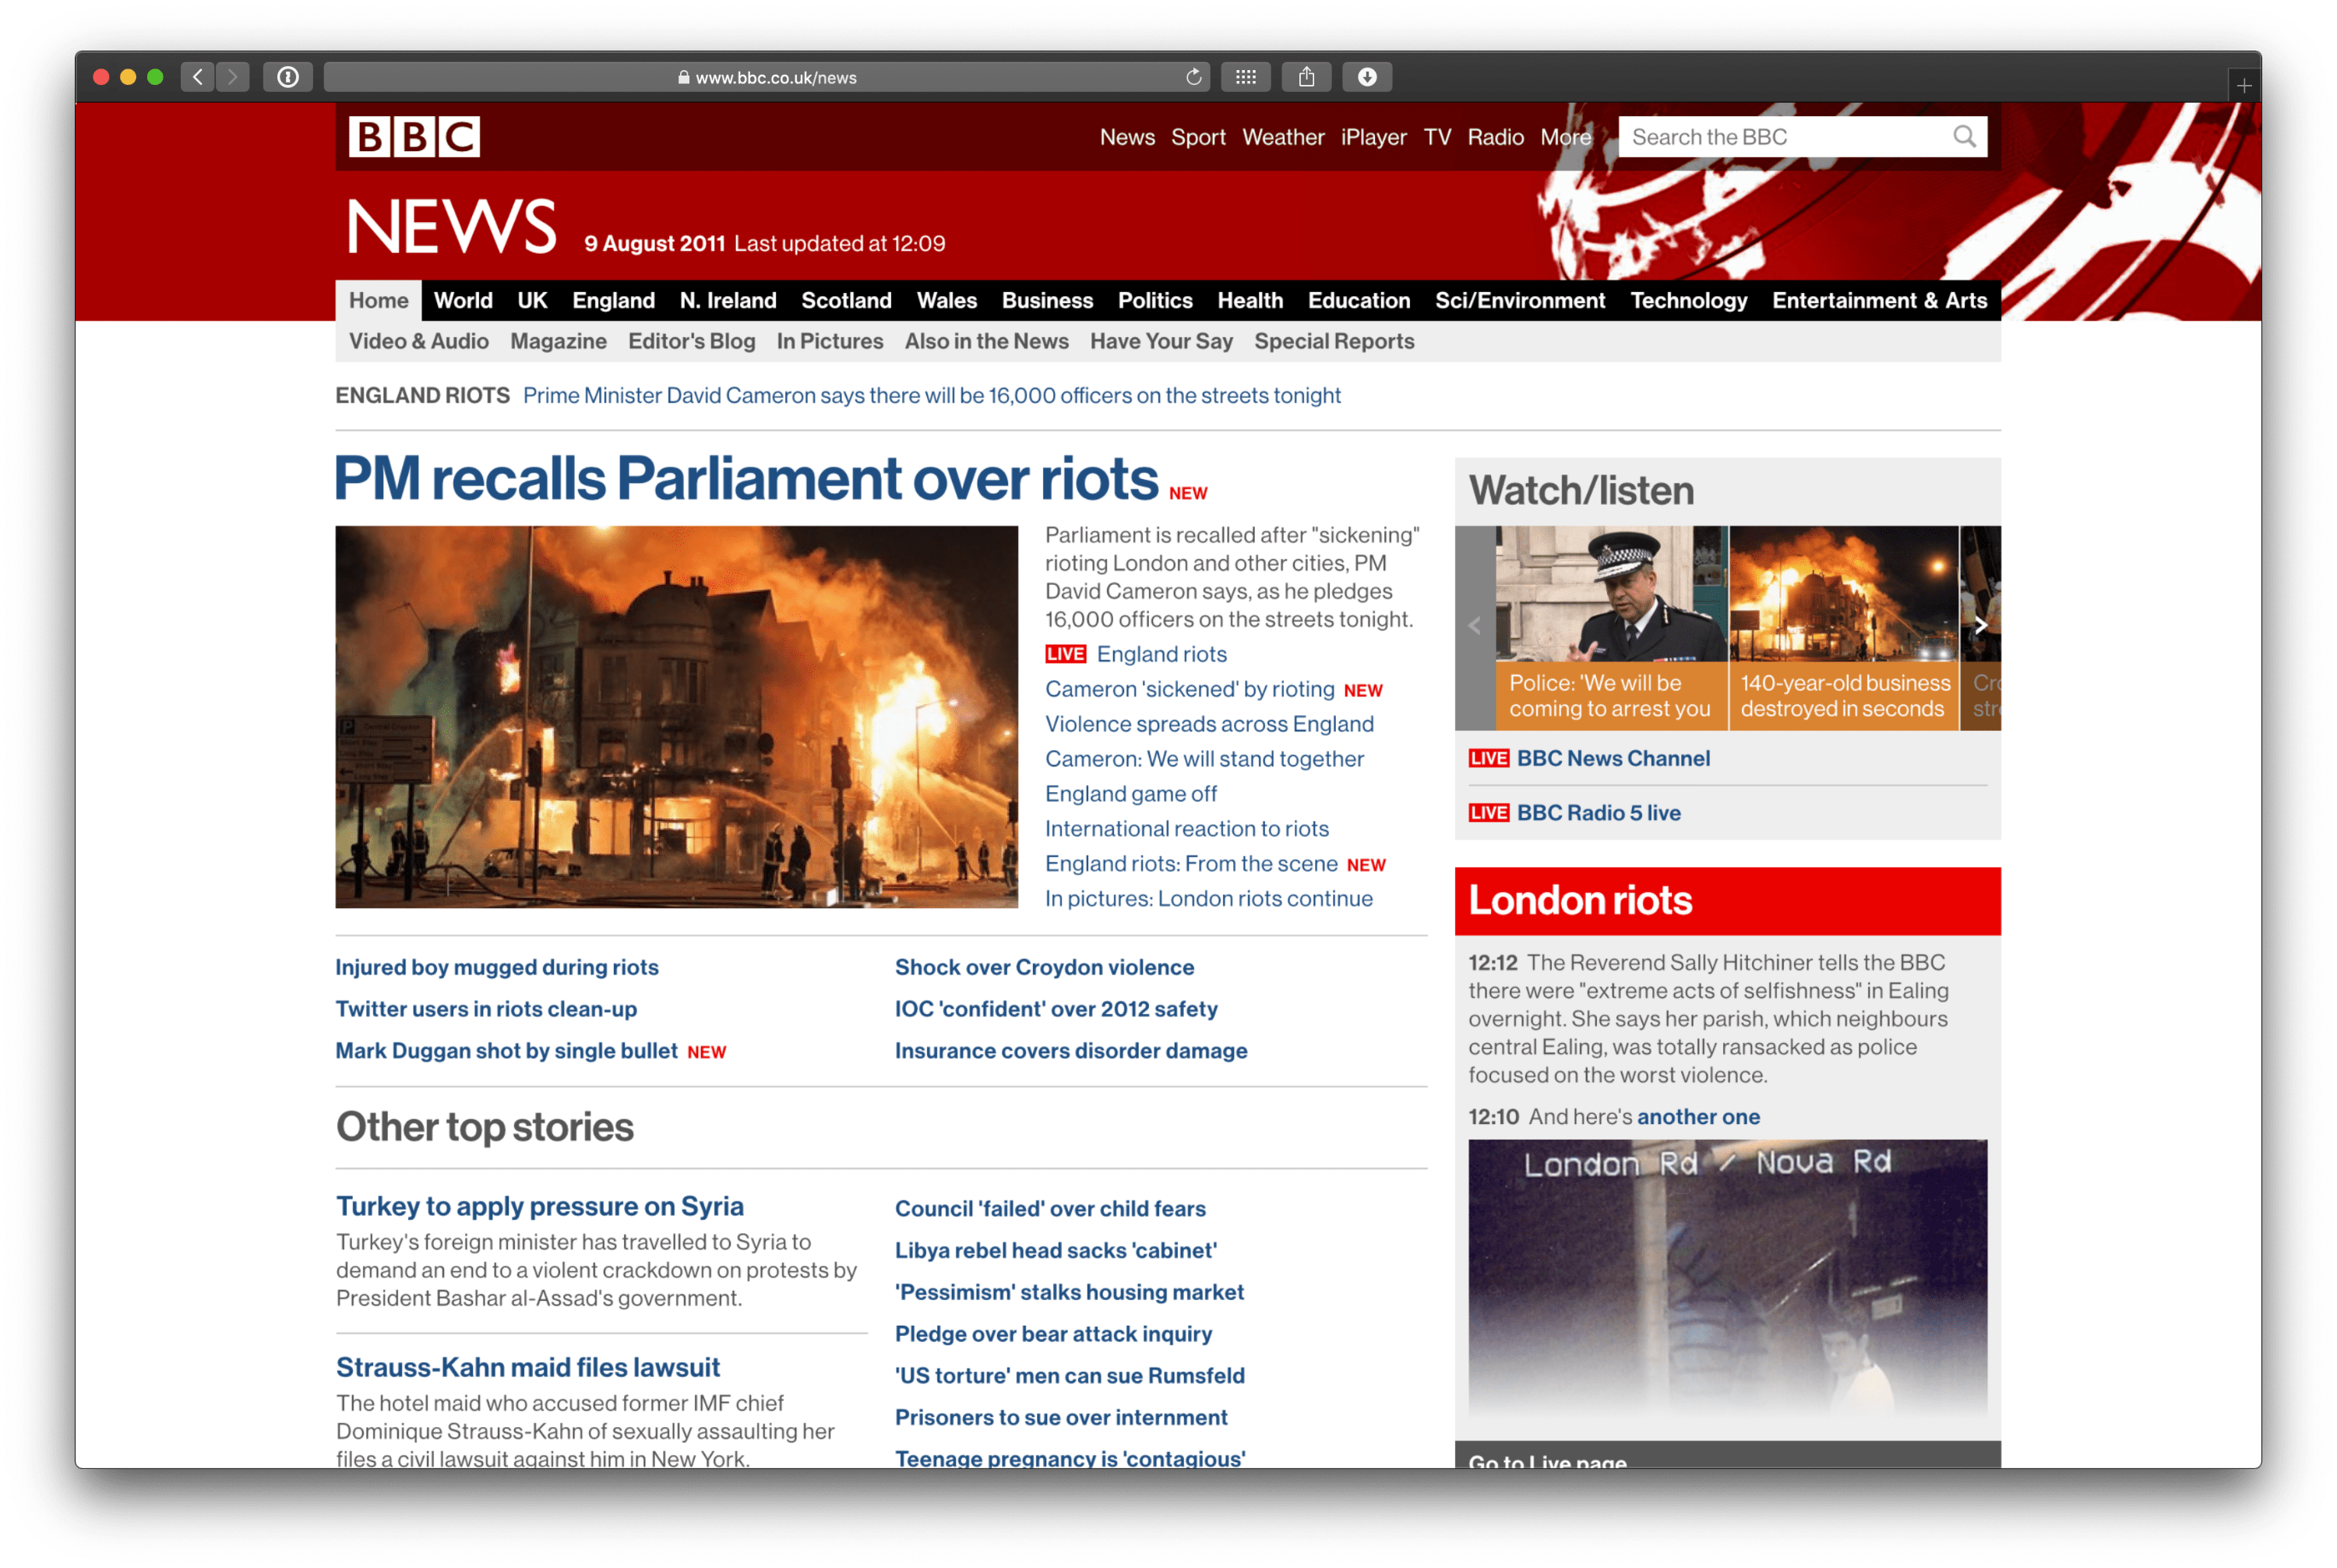Open the Share sheet icon
2337x1568 pixels.
pos(1306,77)
